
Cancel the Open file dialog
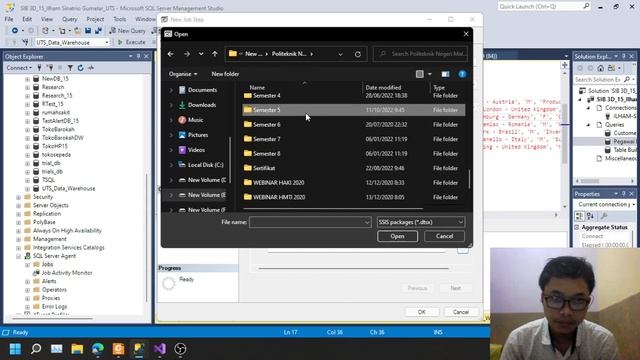tap(444, 236)
